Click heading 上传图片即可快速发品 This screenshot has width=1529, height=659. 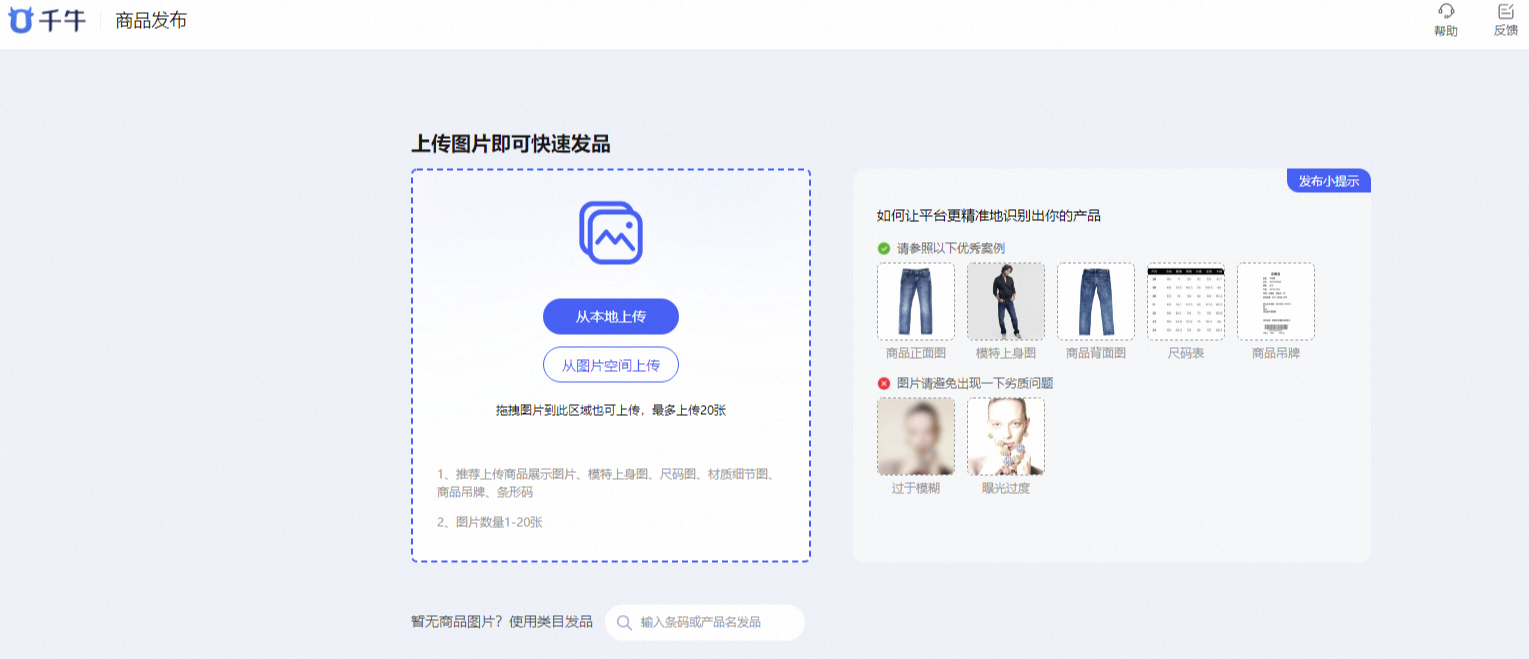pyautogui.click(x=511, y=144)
